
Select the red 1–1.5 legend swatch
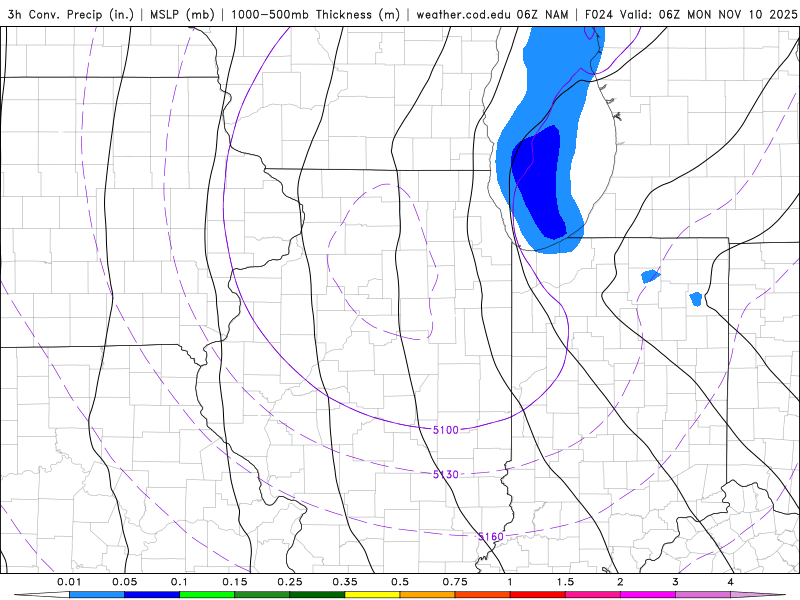(538, 595)
